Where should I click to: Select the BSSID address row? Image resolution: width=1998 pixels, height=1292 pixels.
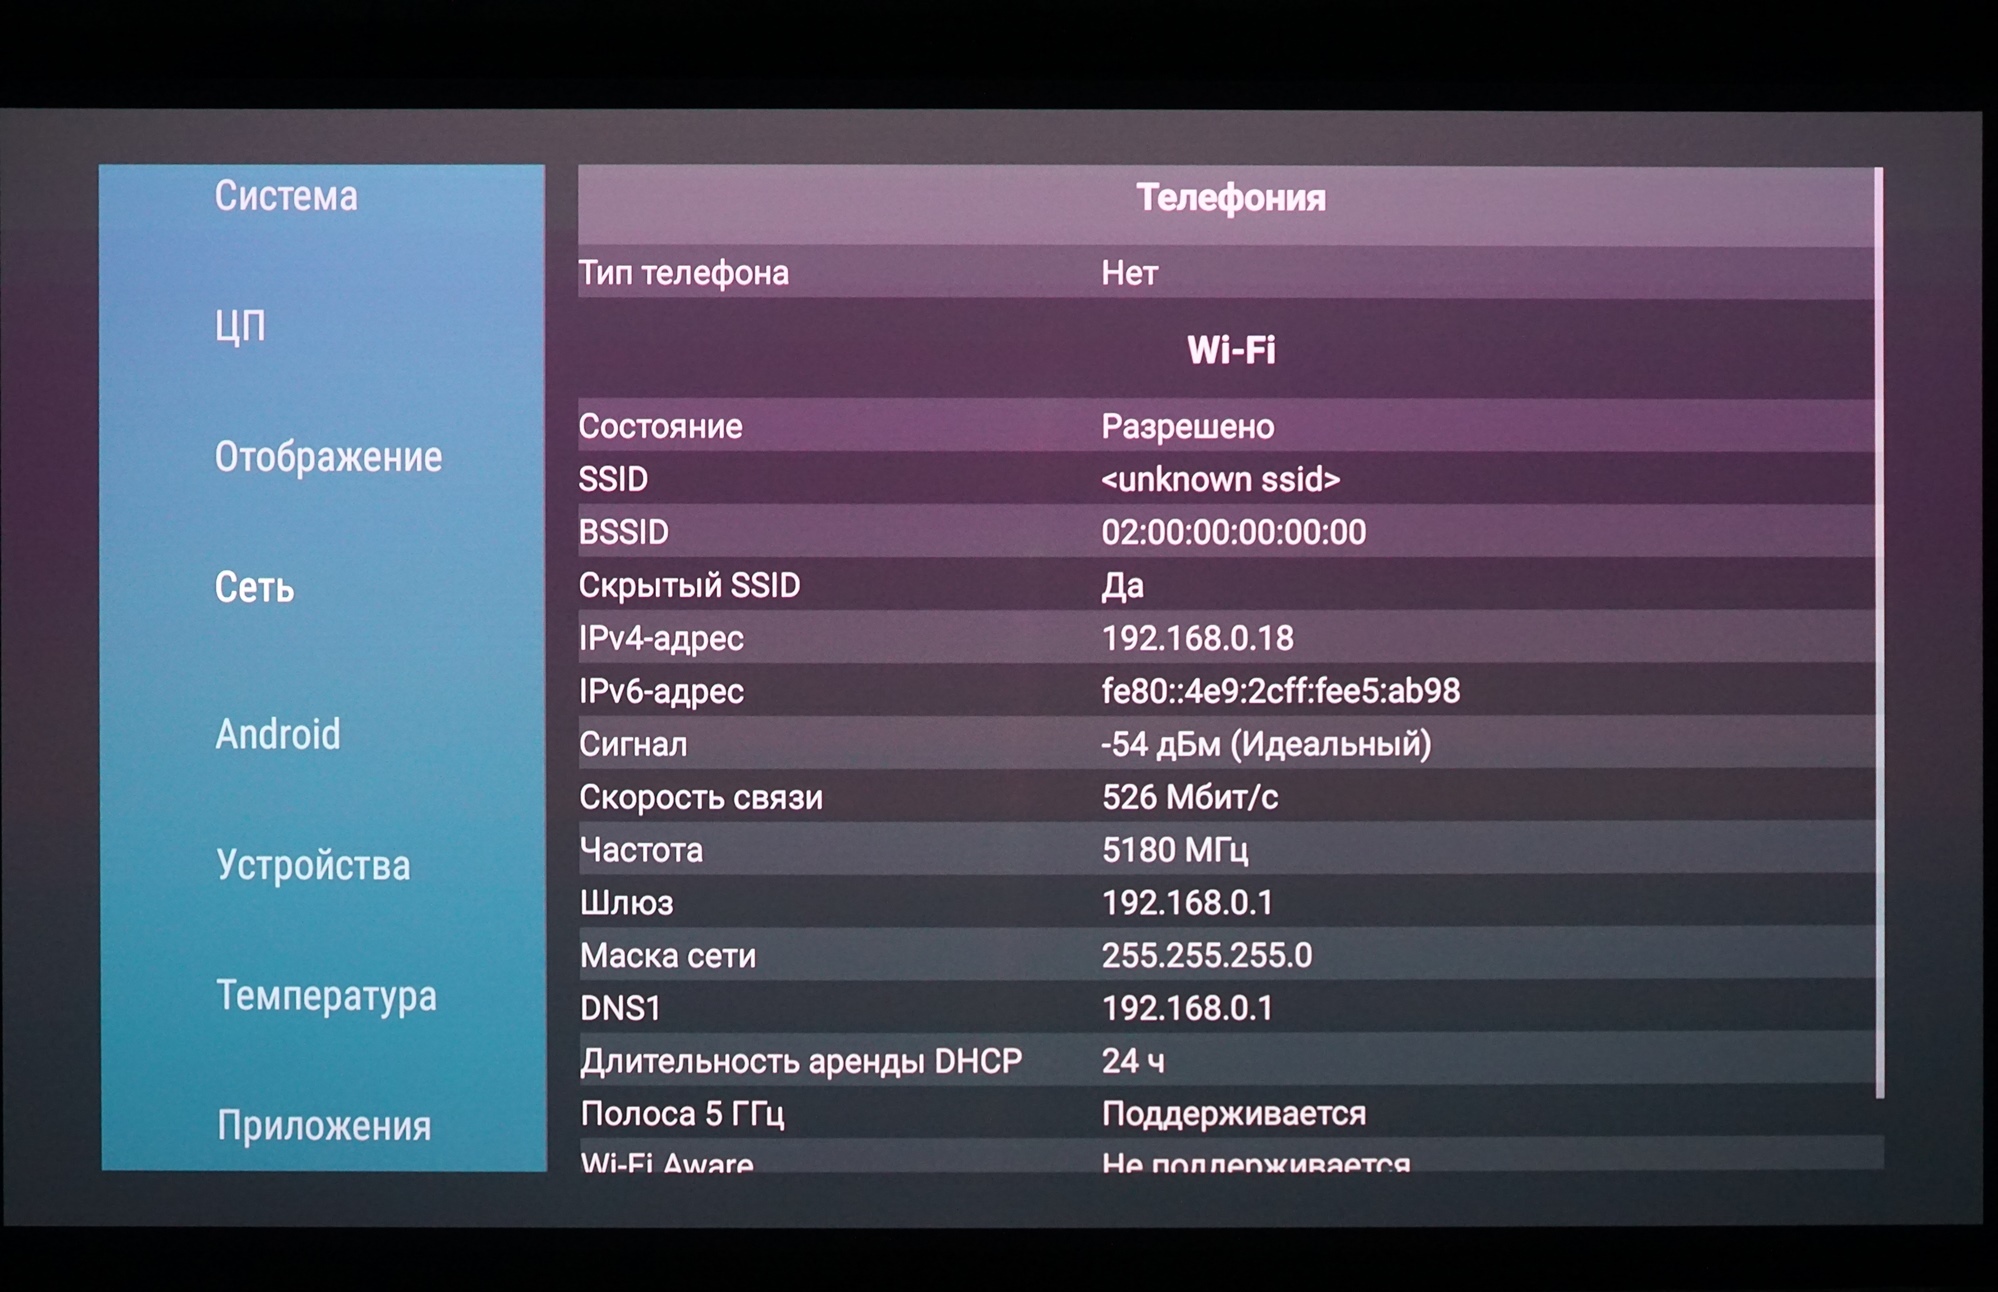[x=1225, y=533]
